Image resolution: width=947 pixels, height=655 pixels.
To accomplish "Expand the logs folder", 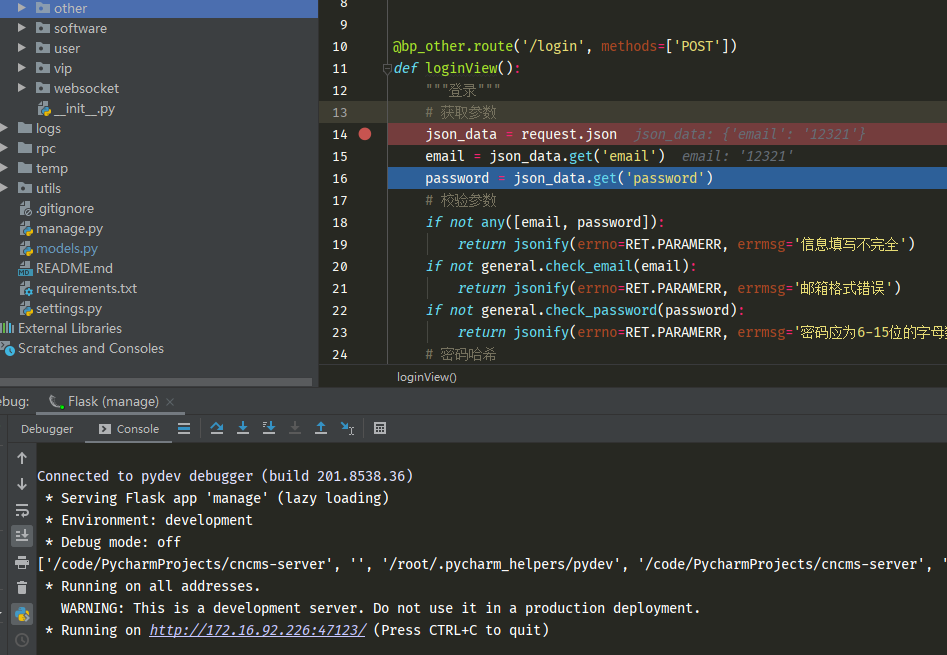I will 4,128.
